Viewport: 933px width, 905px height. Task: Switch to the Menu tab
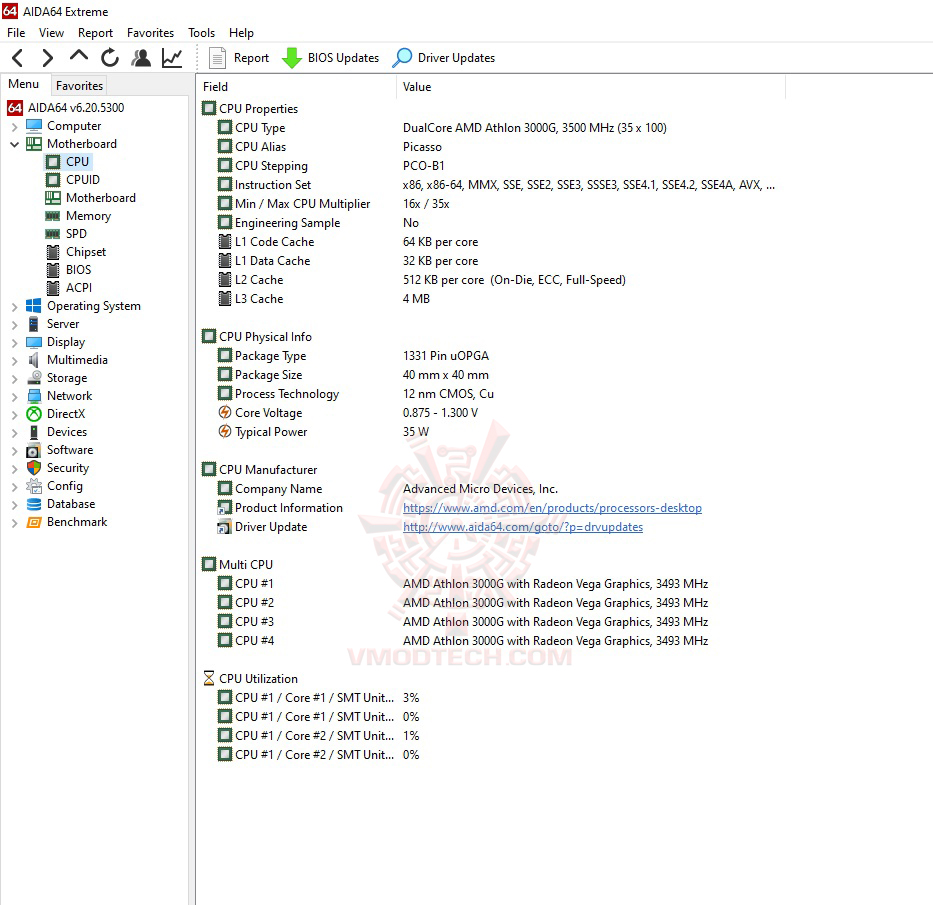24,84
